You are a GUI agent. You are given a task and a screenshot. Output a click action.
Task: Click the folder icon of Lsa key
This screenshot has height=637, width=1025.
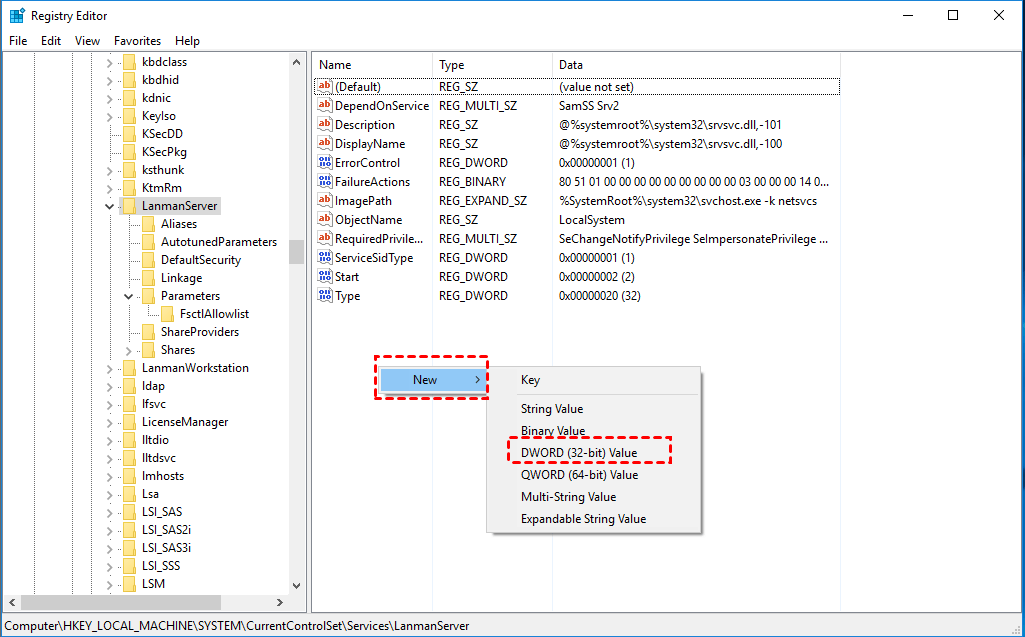(x=129, y=494)
